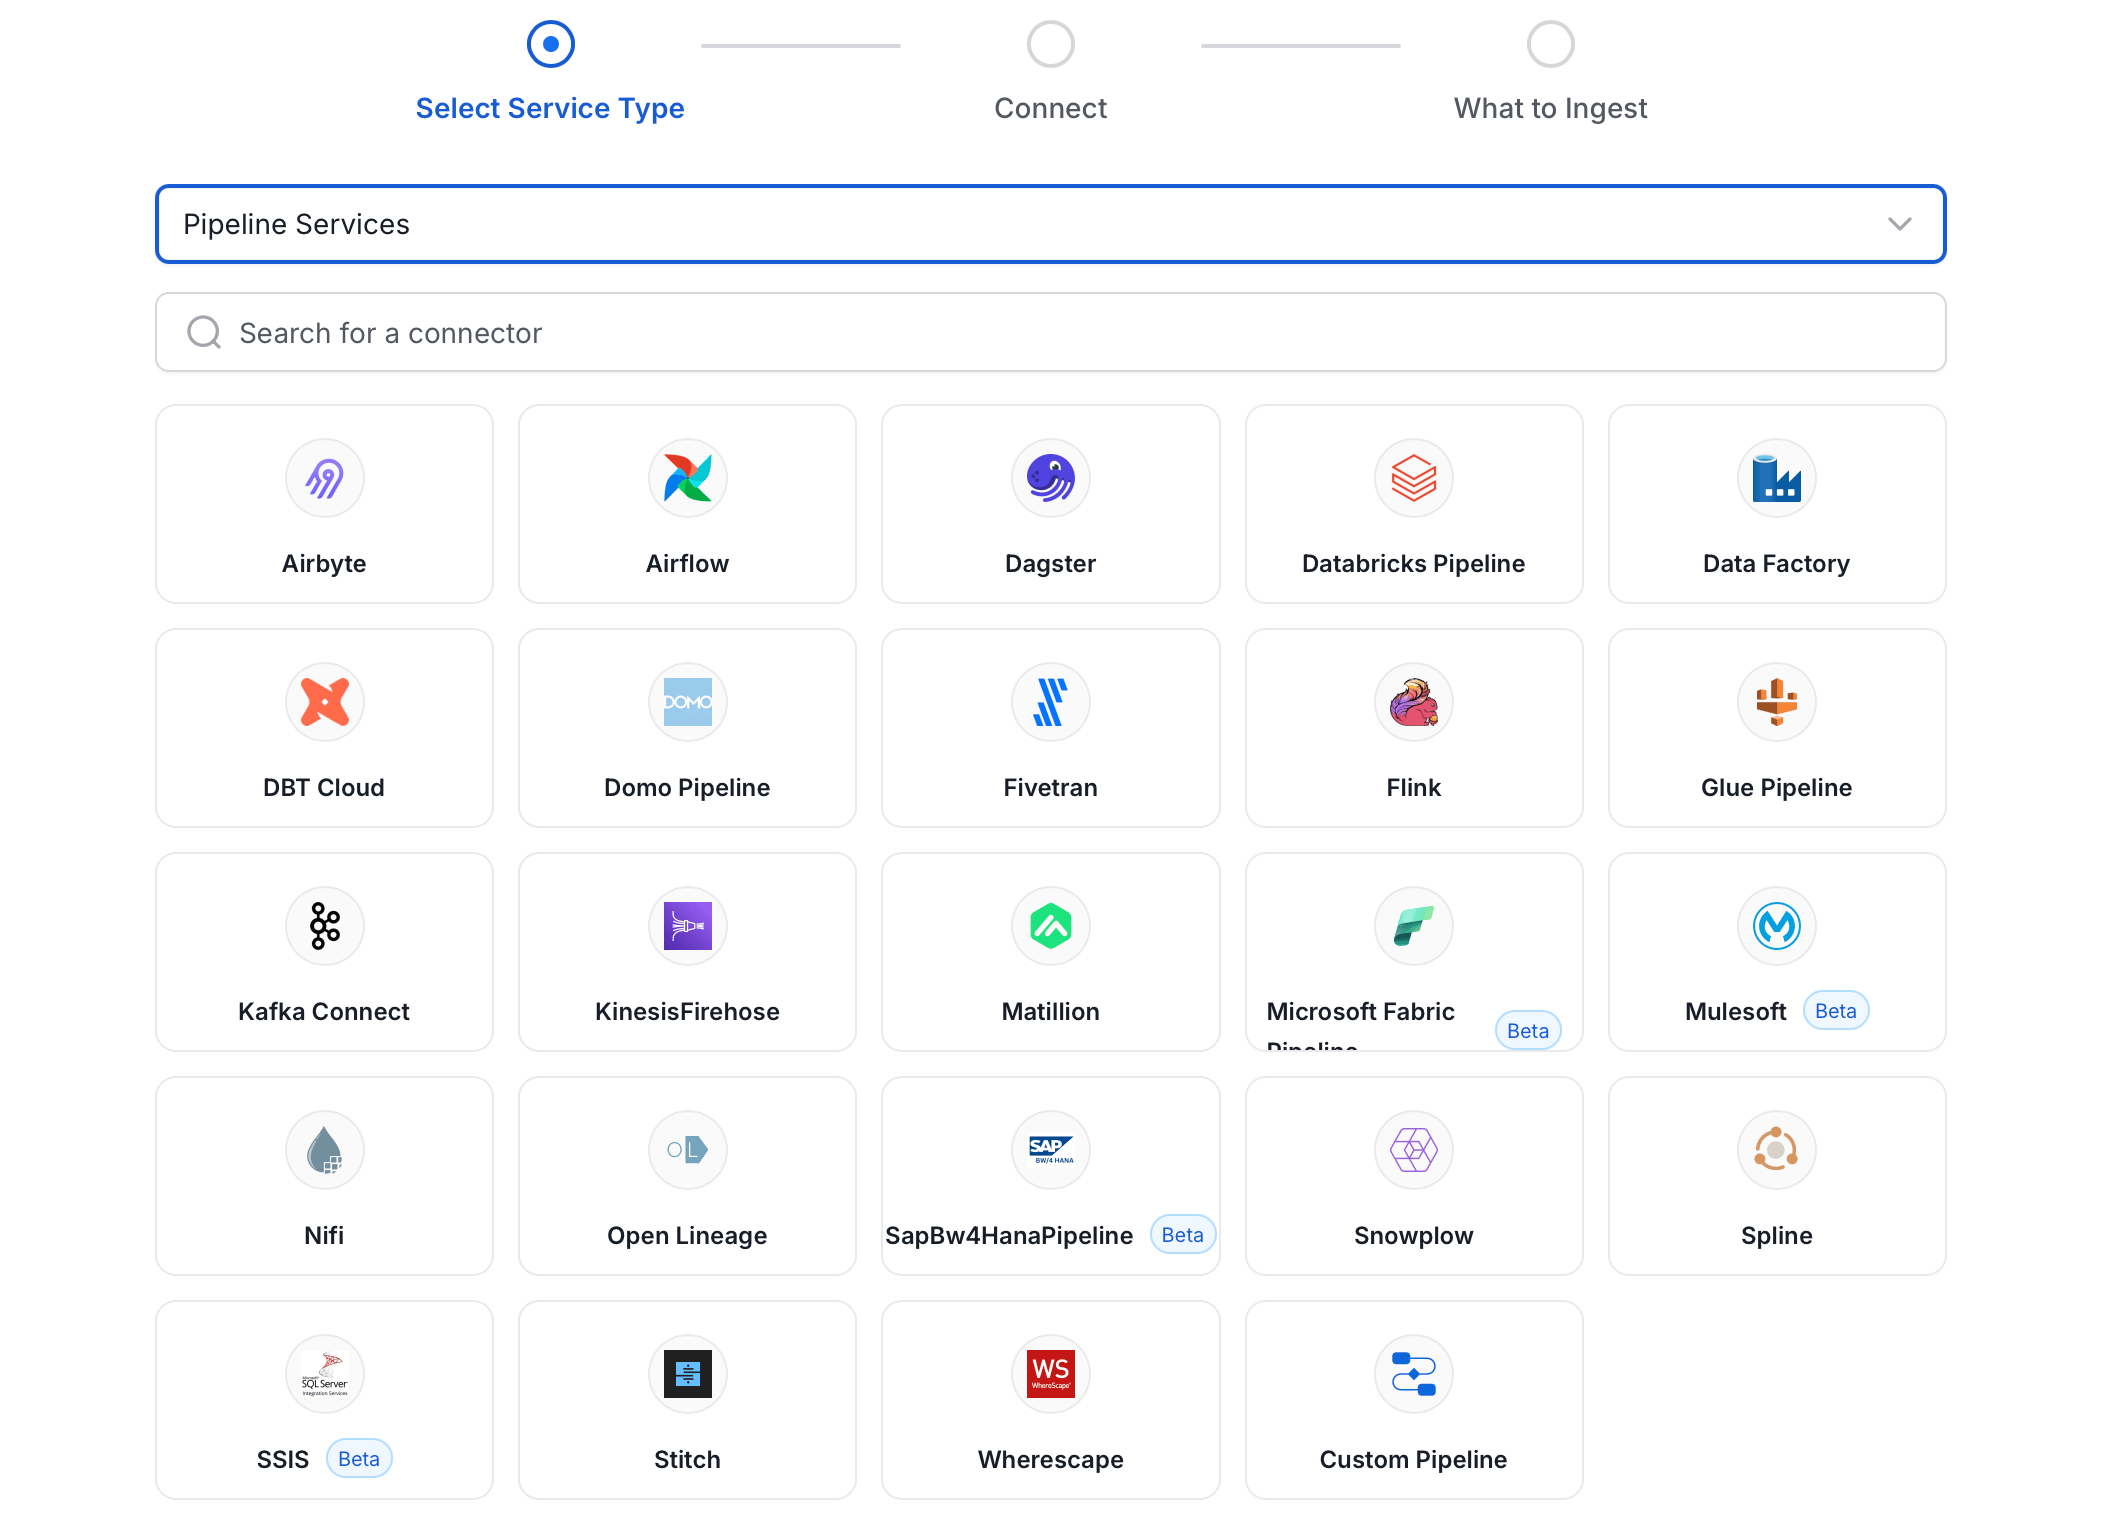Pick the Spline connector icon
Image resolution: width=2102 pixels, height=1536 pixels.
click(1776, 1150)
